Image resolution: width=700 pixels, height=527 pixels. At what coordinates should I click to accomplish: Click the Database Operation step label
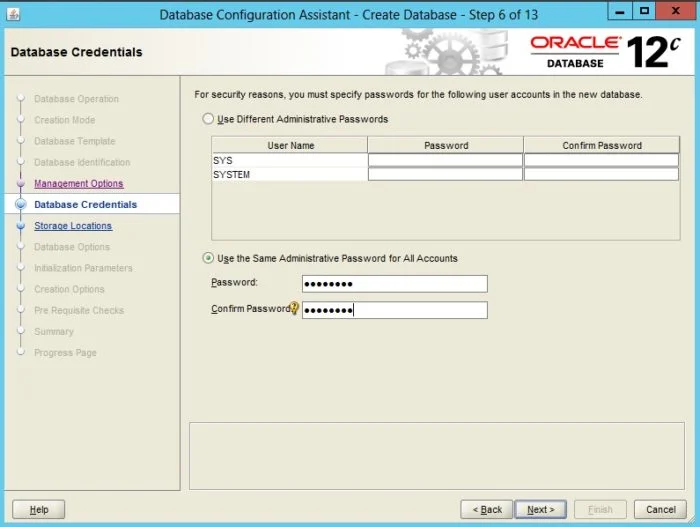(76, 99)
